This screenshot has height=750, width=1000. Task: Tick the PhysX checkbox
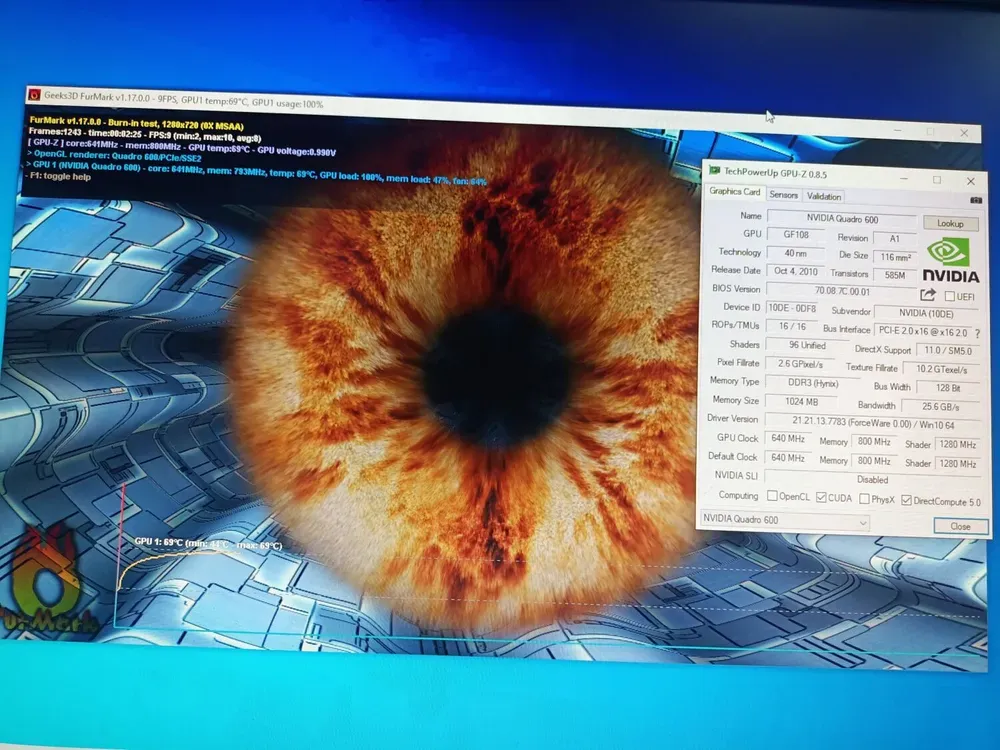coord(864,498)
